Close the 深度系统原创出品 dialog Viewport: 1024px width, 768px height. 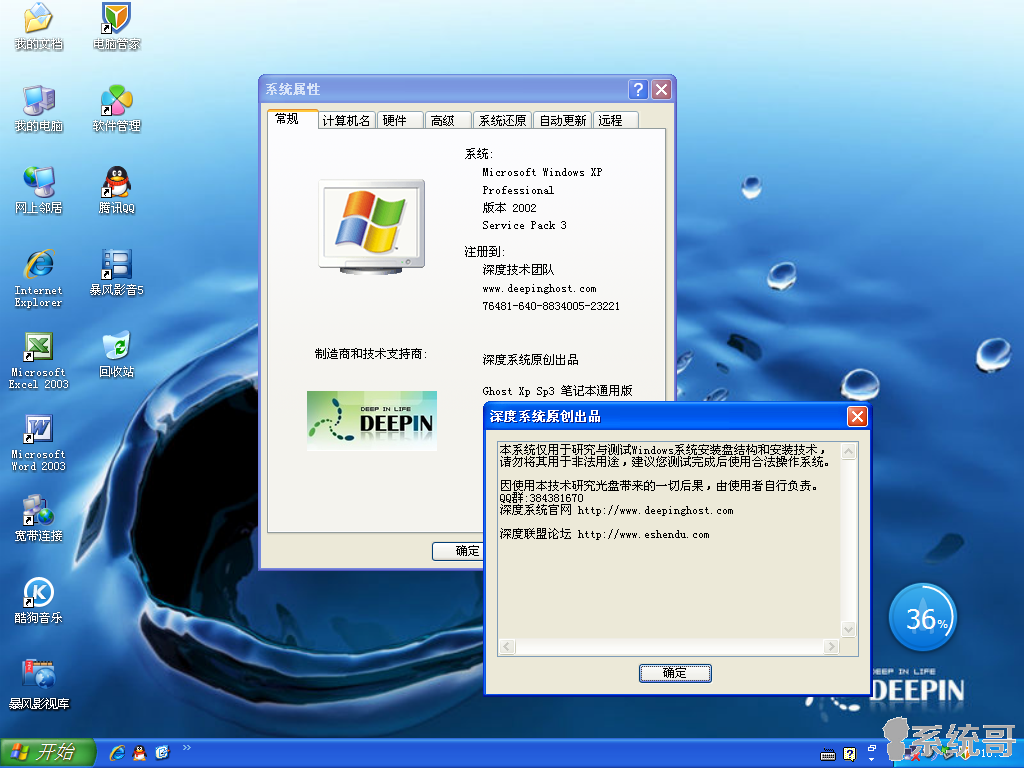[857, 417]
